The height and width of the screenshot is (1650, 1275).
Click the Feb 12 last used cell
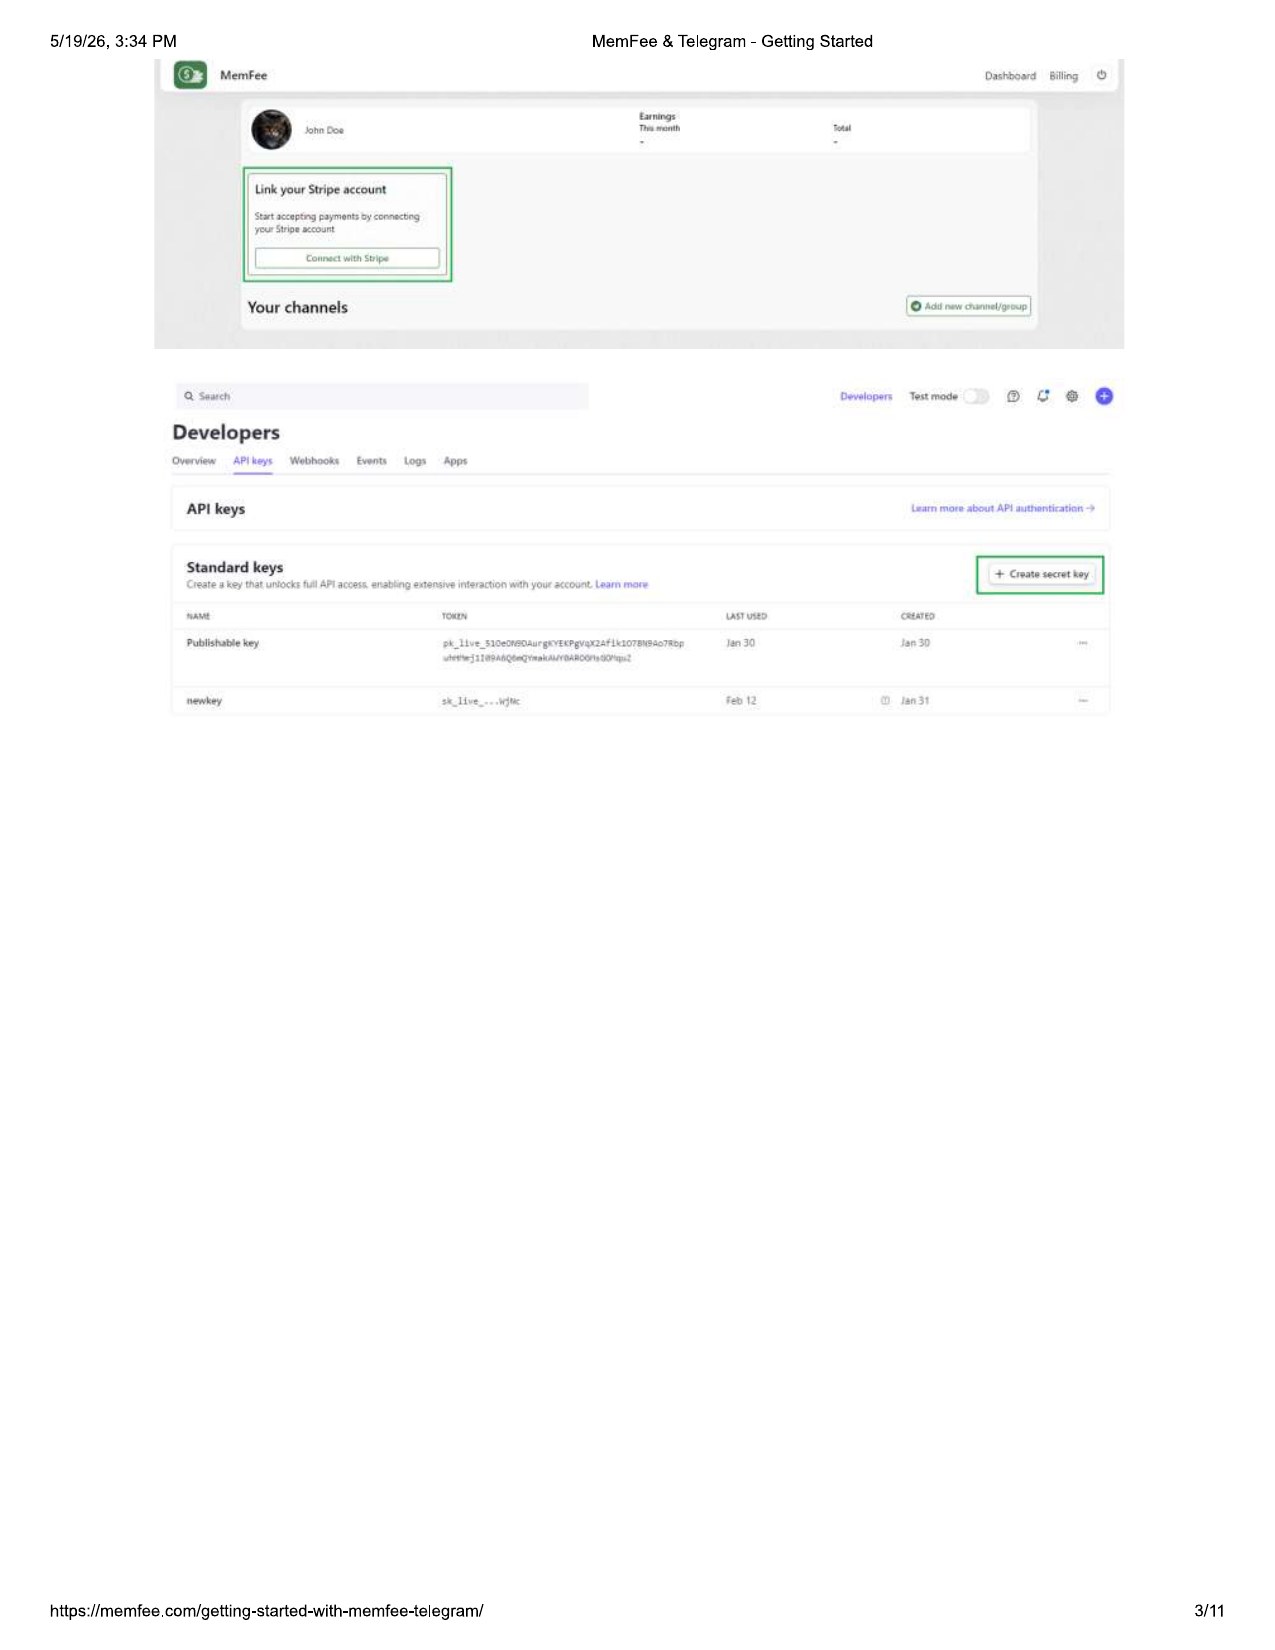(741, 701)
